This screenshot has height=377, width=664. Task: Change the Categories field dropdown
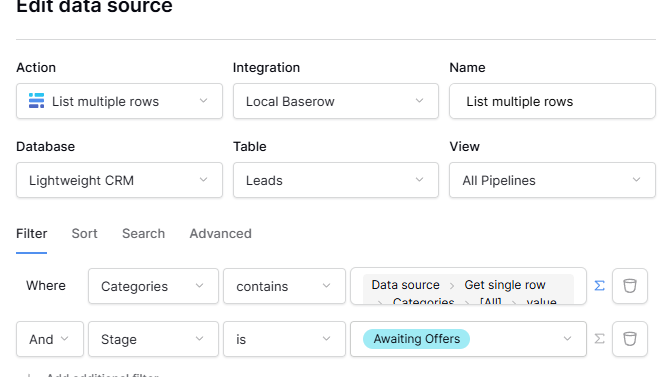[x=153, y=286]
